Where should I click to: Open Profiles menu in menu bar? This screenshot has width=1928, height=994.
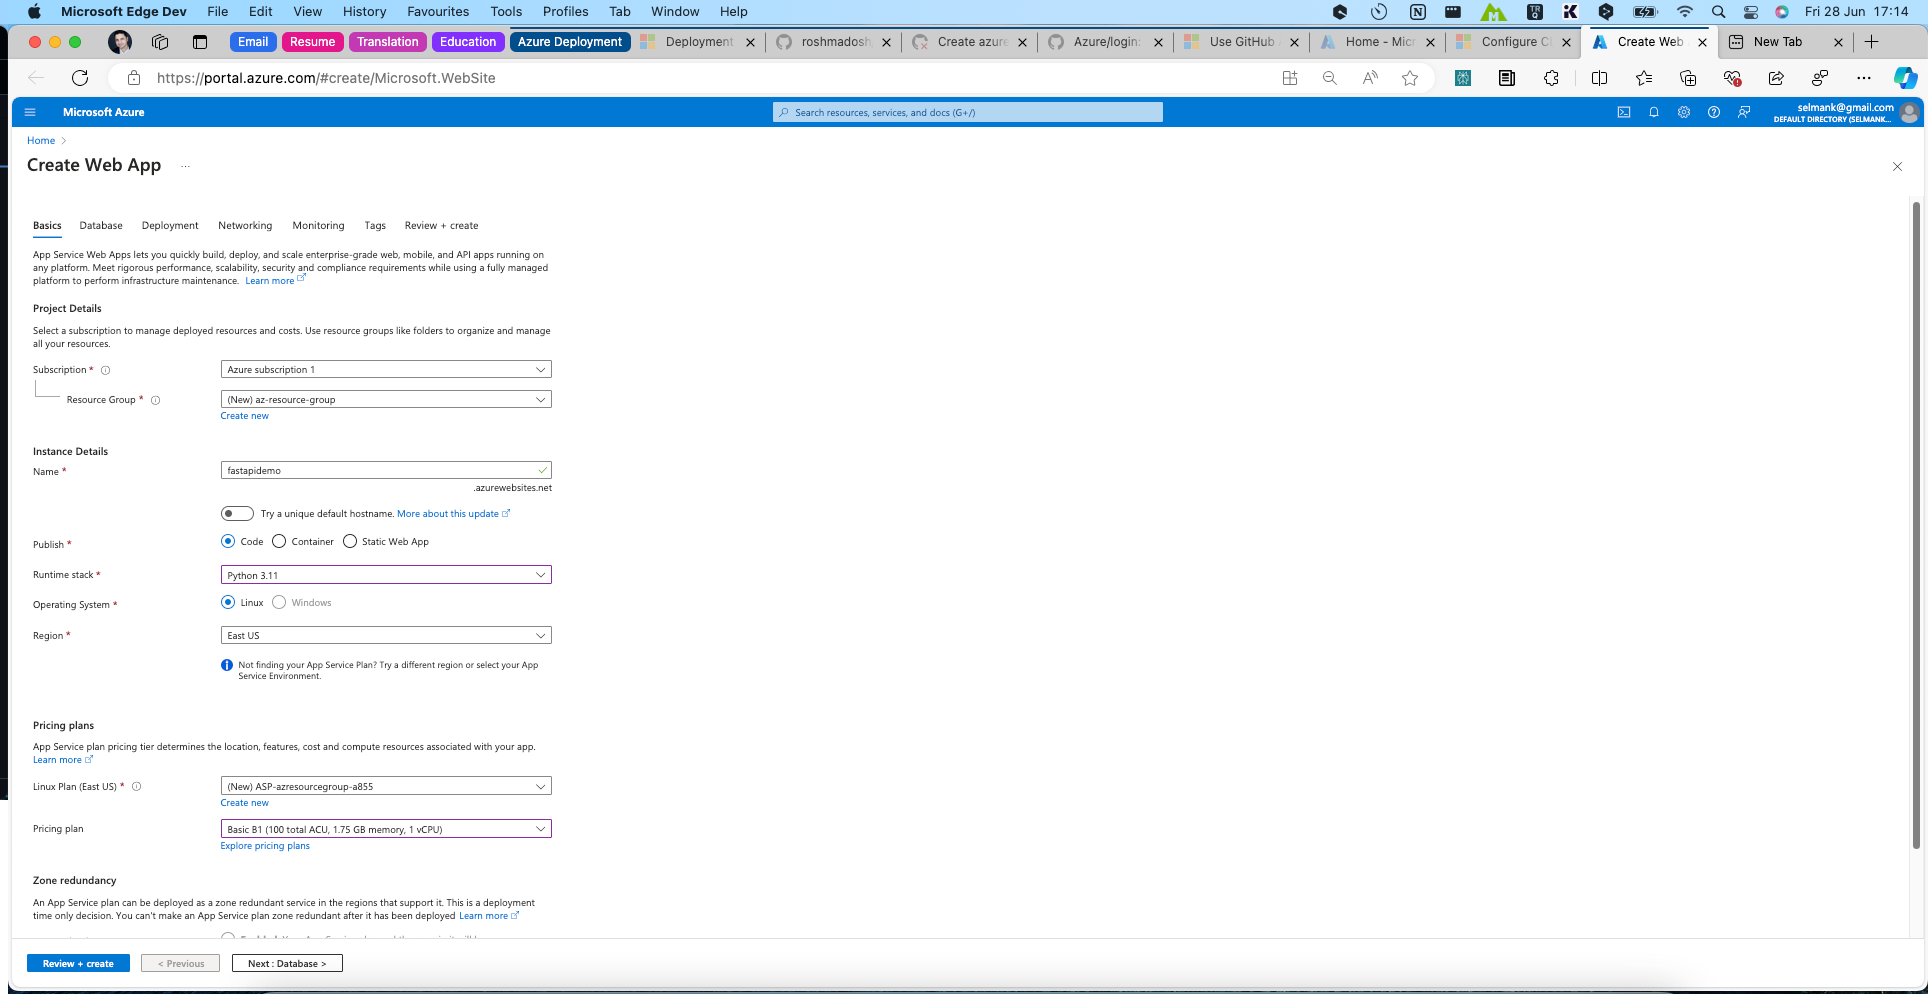[x=565, y=12]
